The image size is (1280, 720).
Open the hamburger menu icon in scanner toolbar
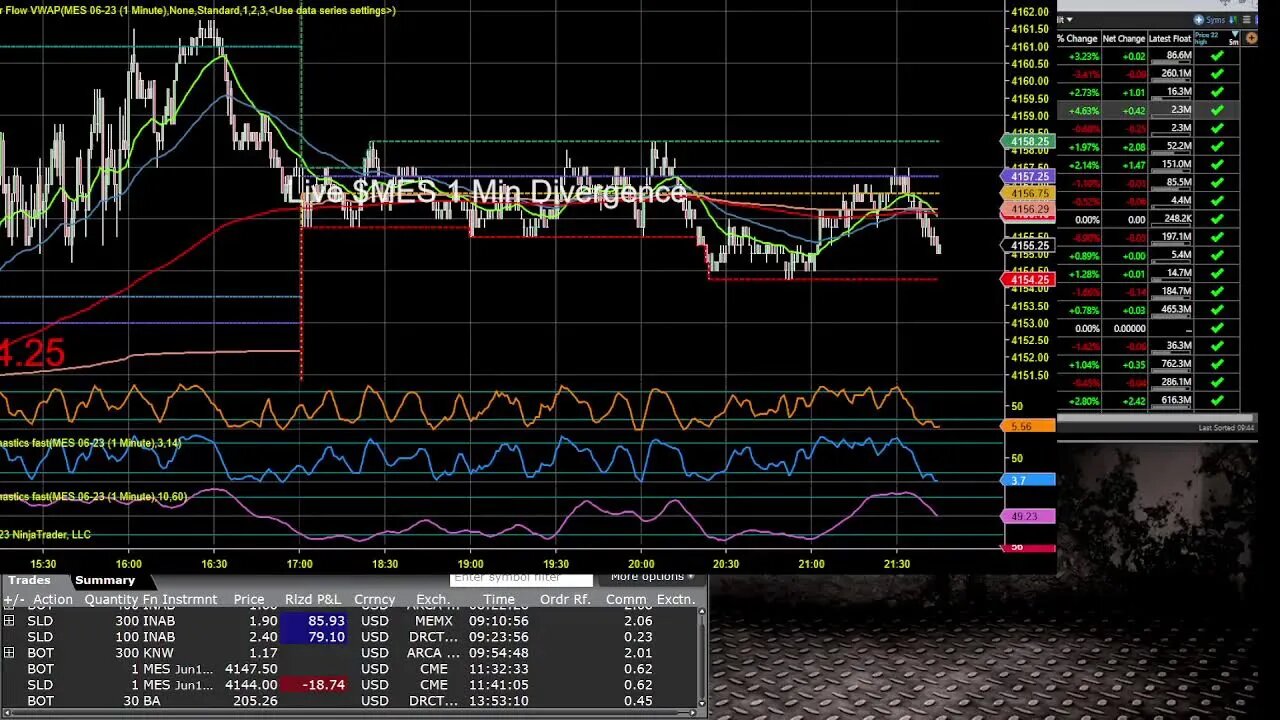1245,20
